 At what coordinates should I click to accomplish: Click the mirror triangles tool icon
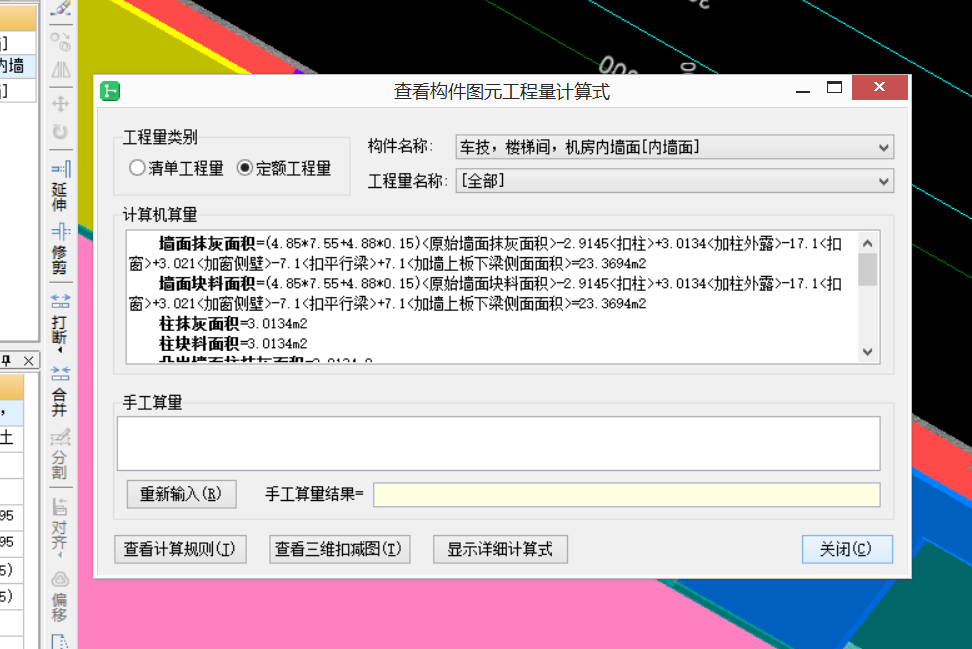tap(60, 70)
